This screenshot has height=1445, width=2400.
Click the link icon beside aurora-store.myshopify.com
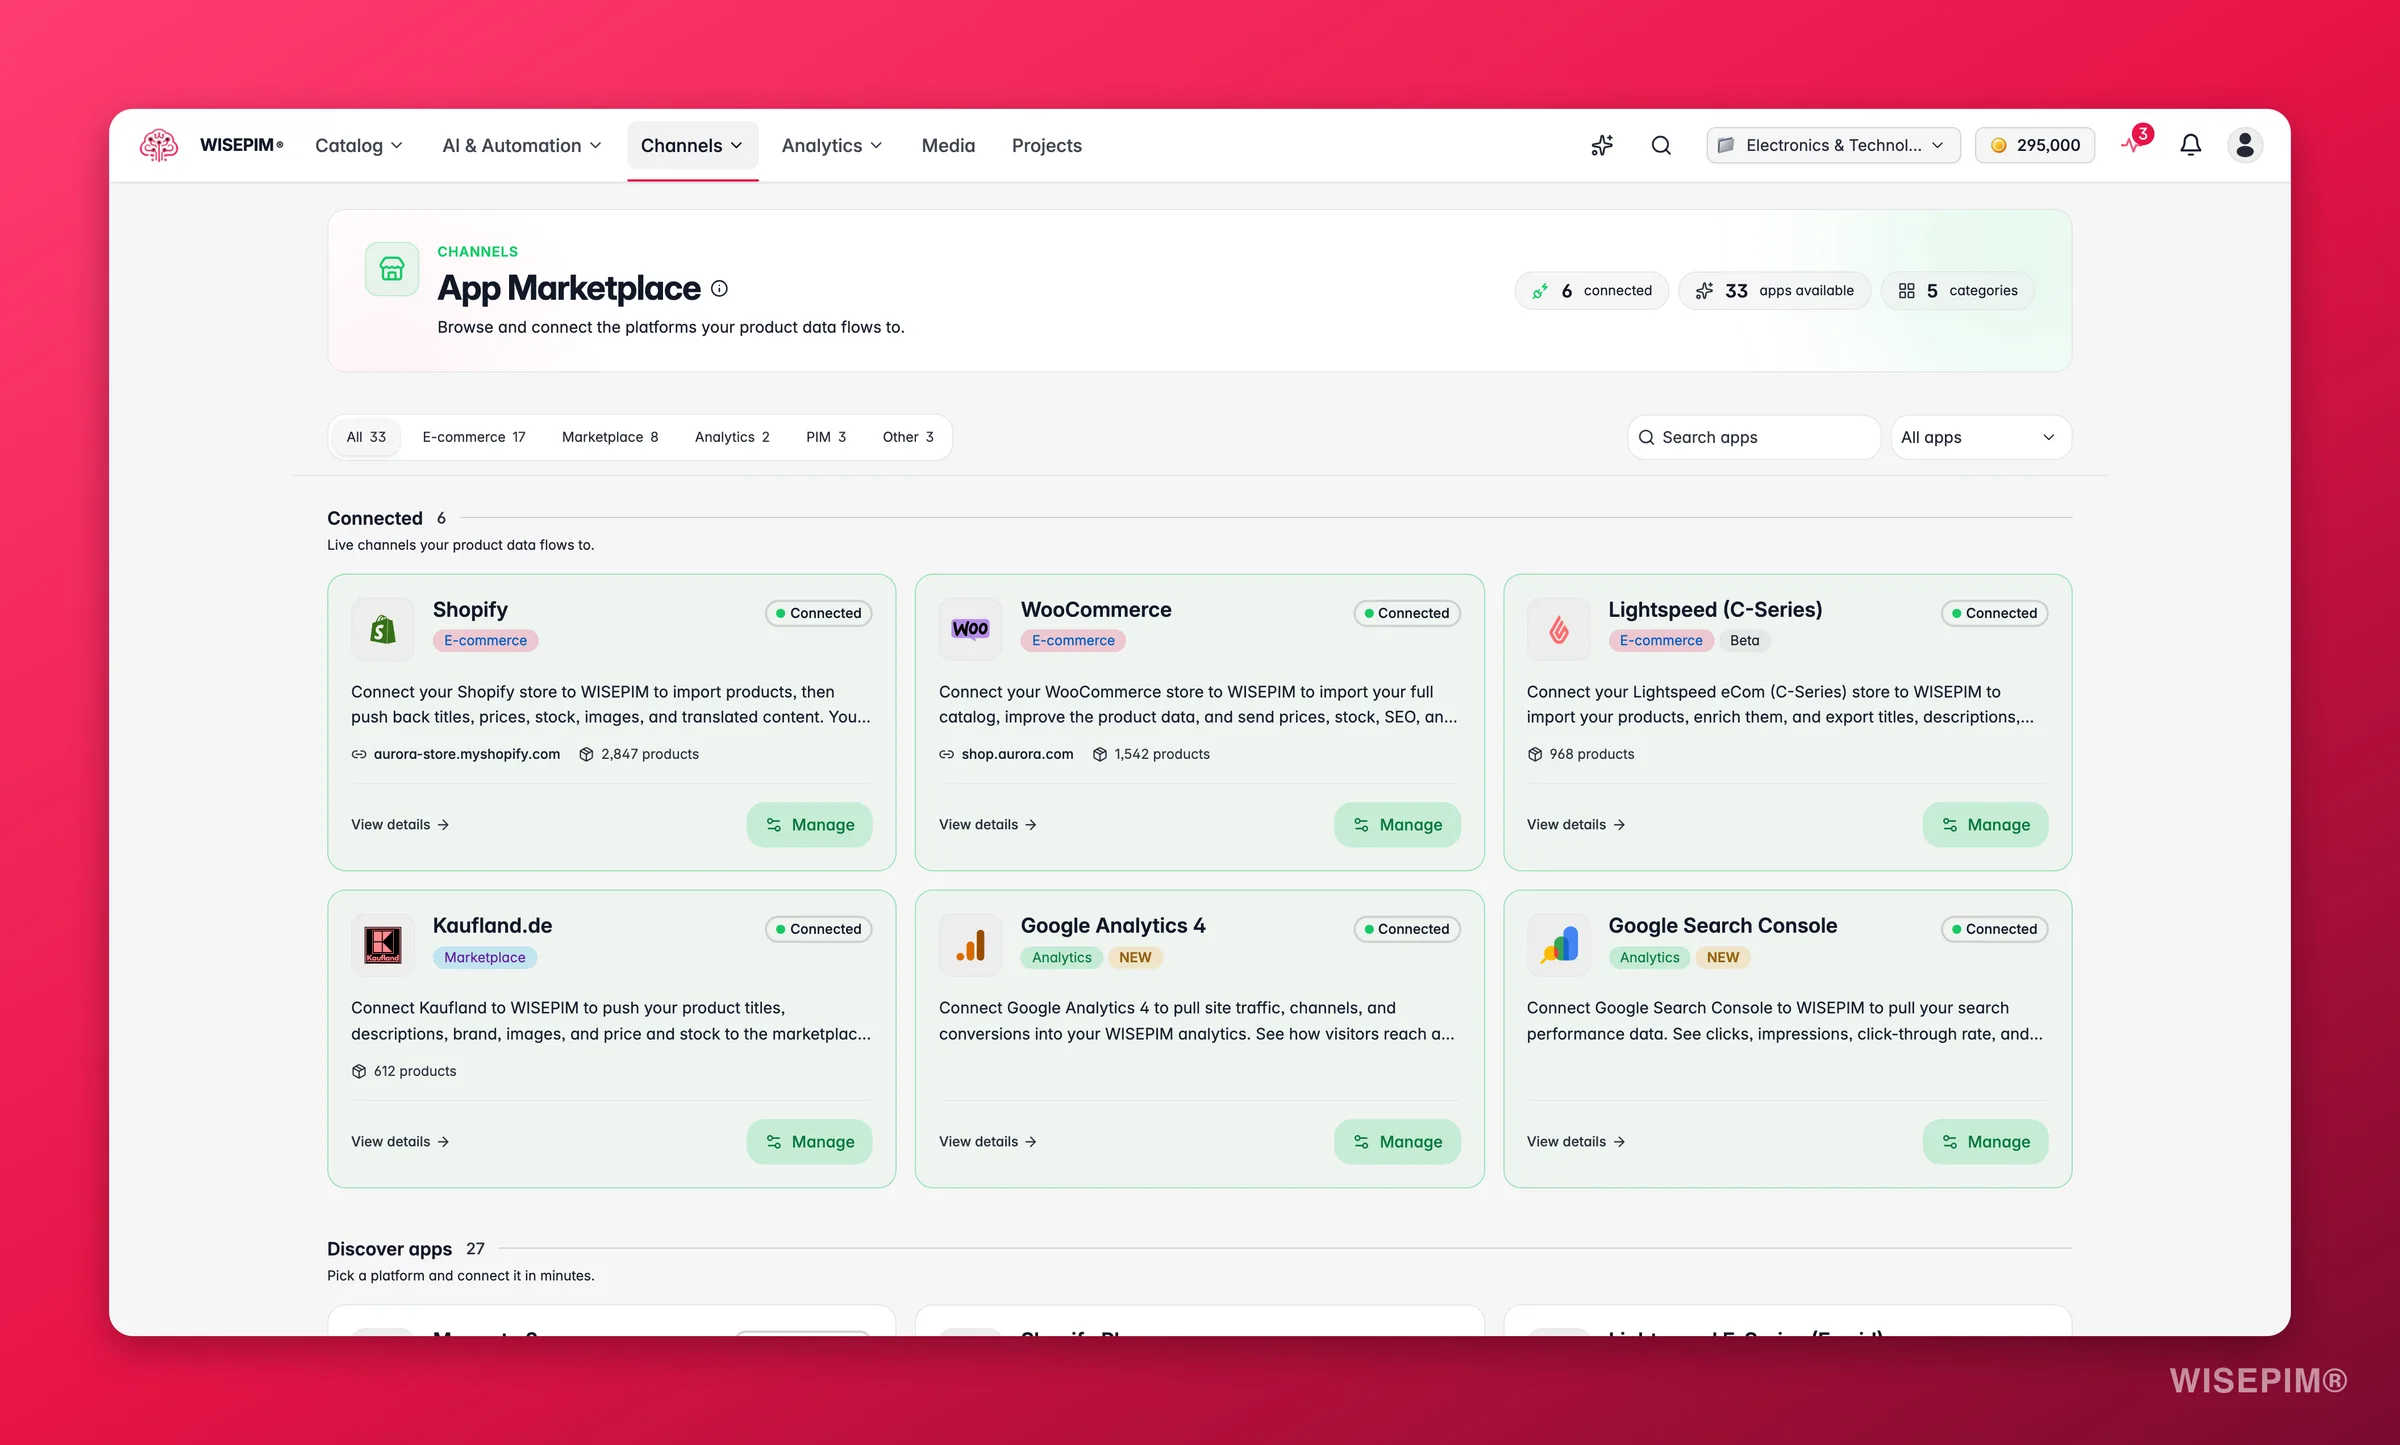pyautogui.click(x=359, y=755)
